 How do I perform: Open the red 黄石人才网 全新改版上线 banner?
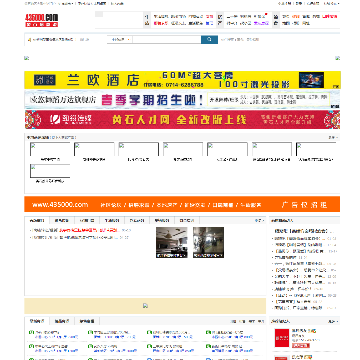[182, 120]
